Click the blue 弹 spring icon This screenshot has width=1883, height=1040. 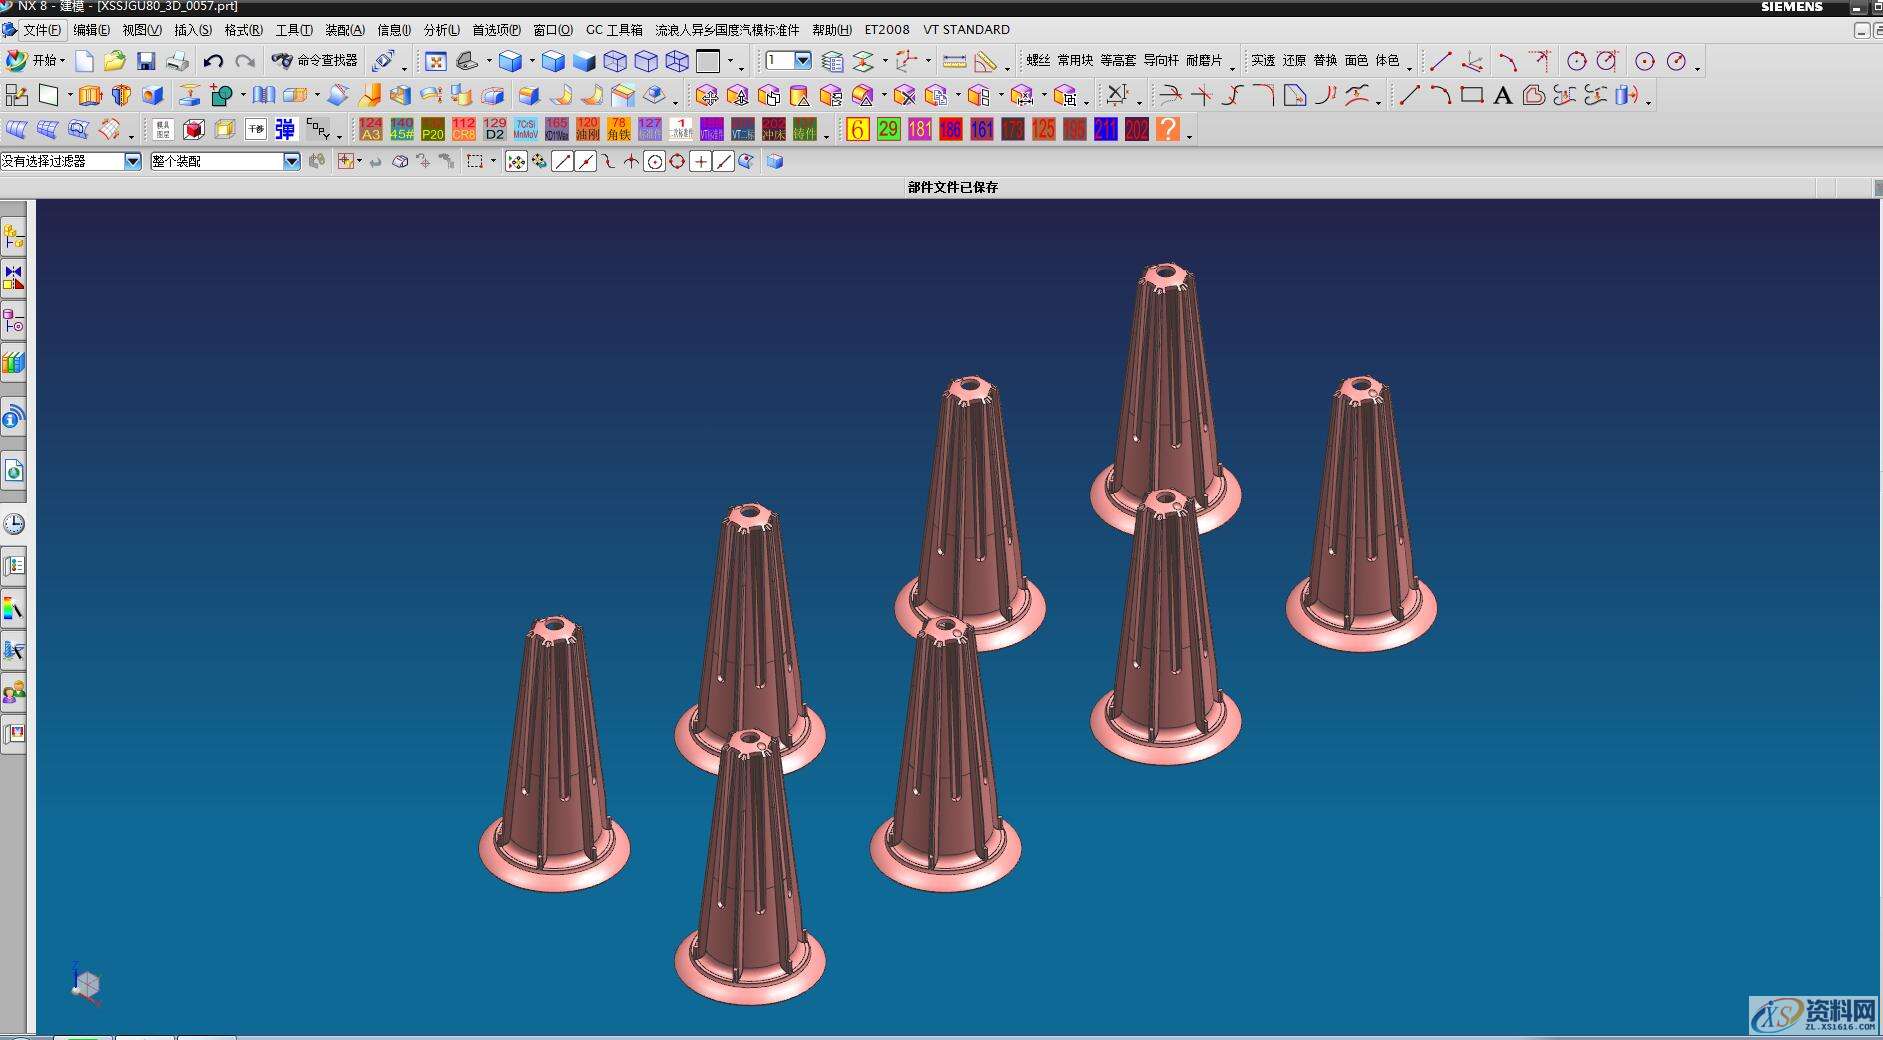[285, 129]
